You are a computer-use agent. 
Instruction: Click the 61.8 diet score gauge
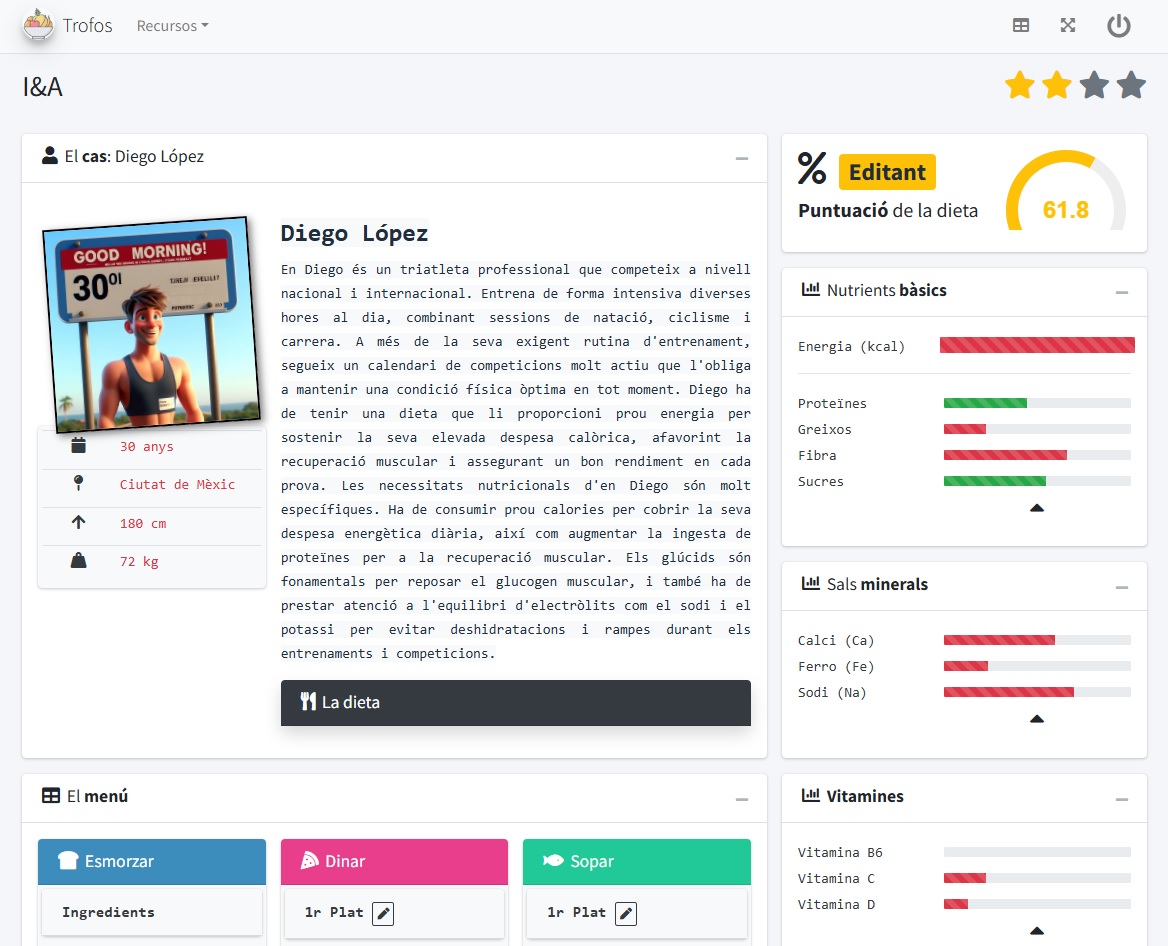pyautogui.click(x=1065, y=192)
